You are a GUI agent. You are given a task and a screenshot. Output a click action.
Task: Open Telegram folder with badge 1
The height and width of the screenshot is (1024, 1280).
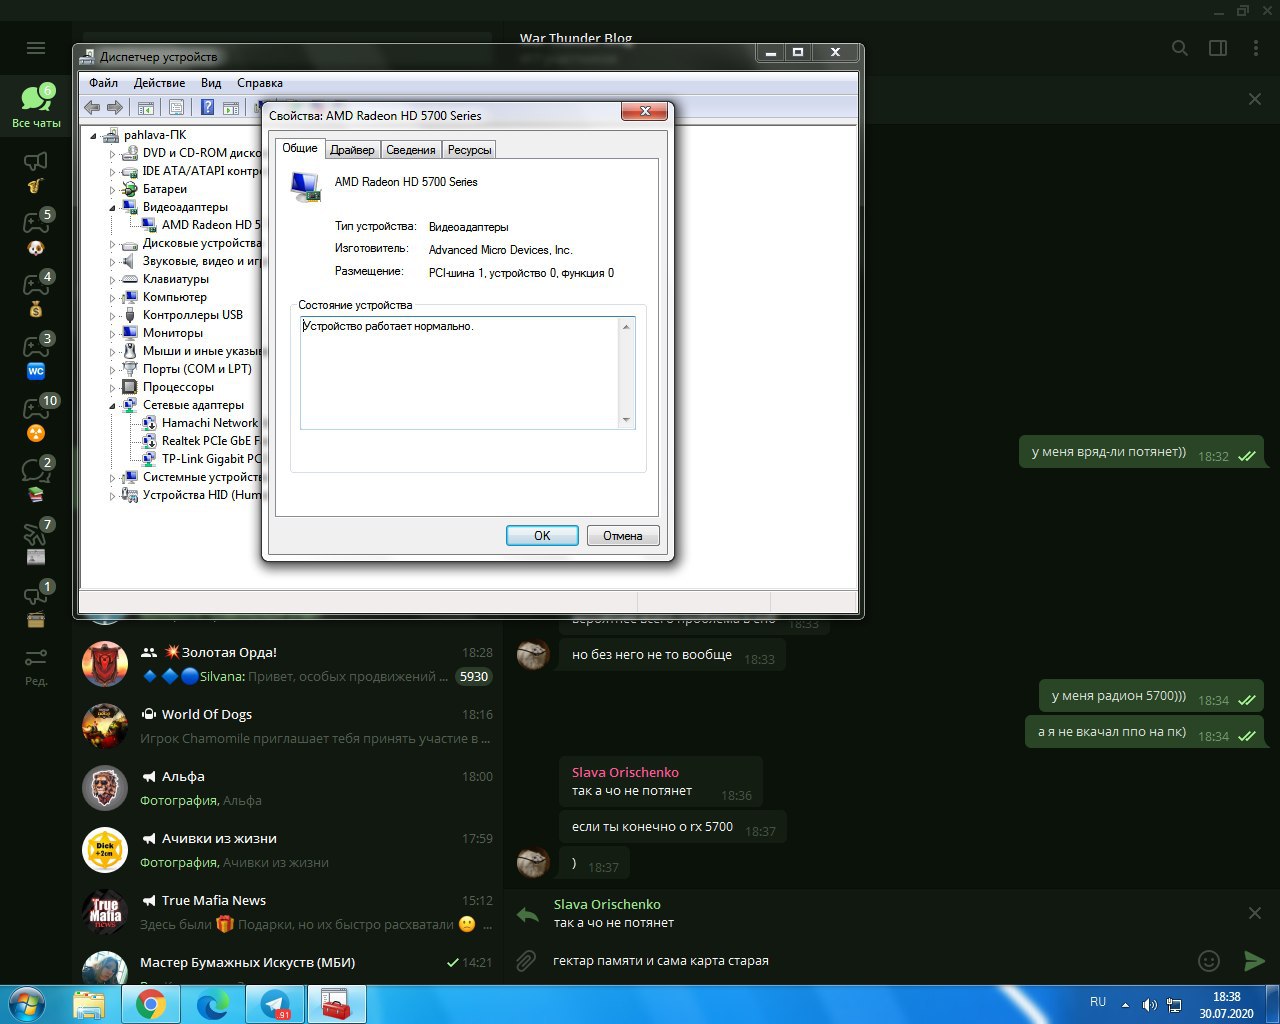pos(36,606)
